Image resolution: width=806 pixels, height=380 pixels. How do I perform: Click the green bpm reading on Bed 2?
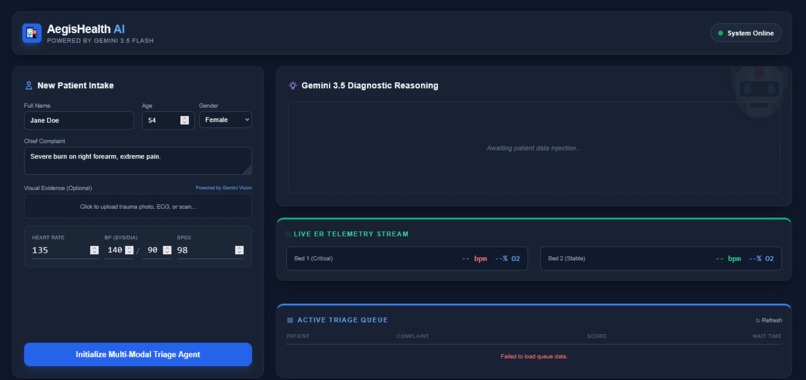728,259
